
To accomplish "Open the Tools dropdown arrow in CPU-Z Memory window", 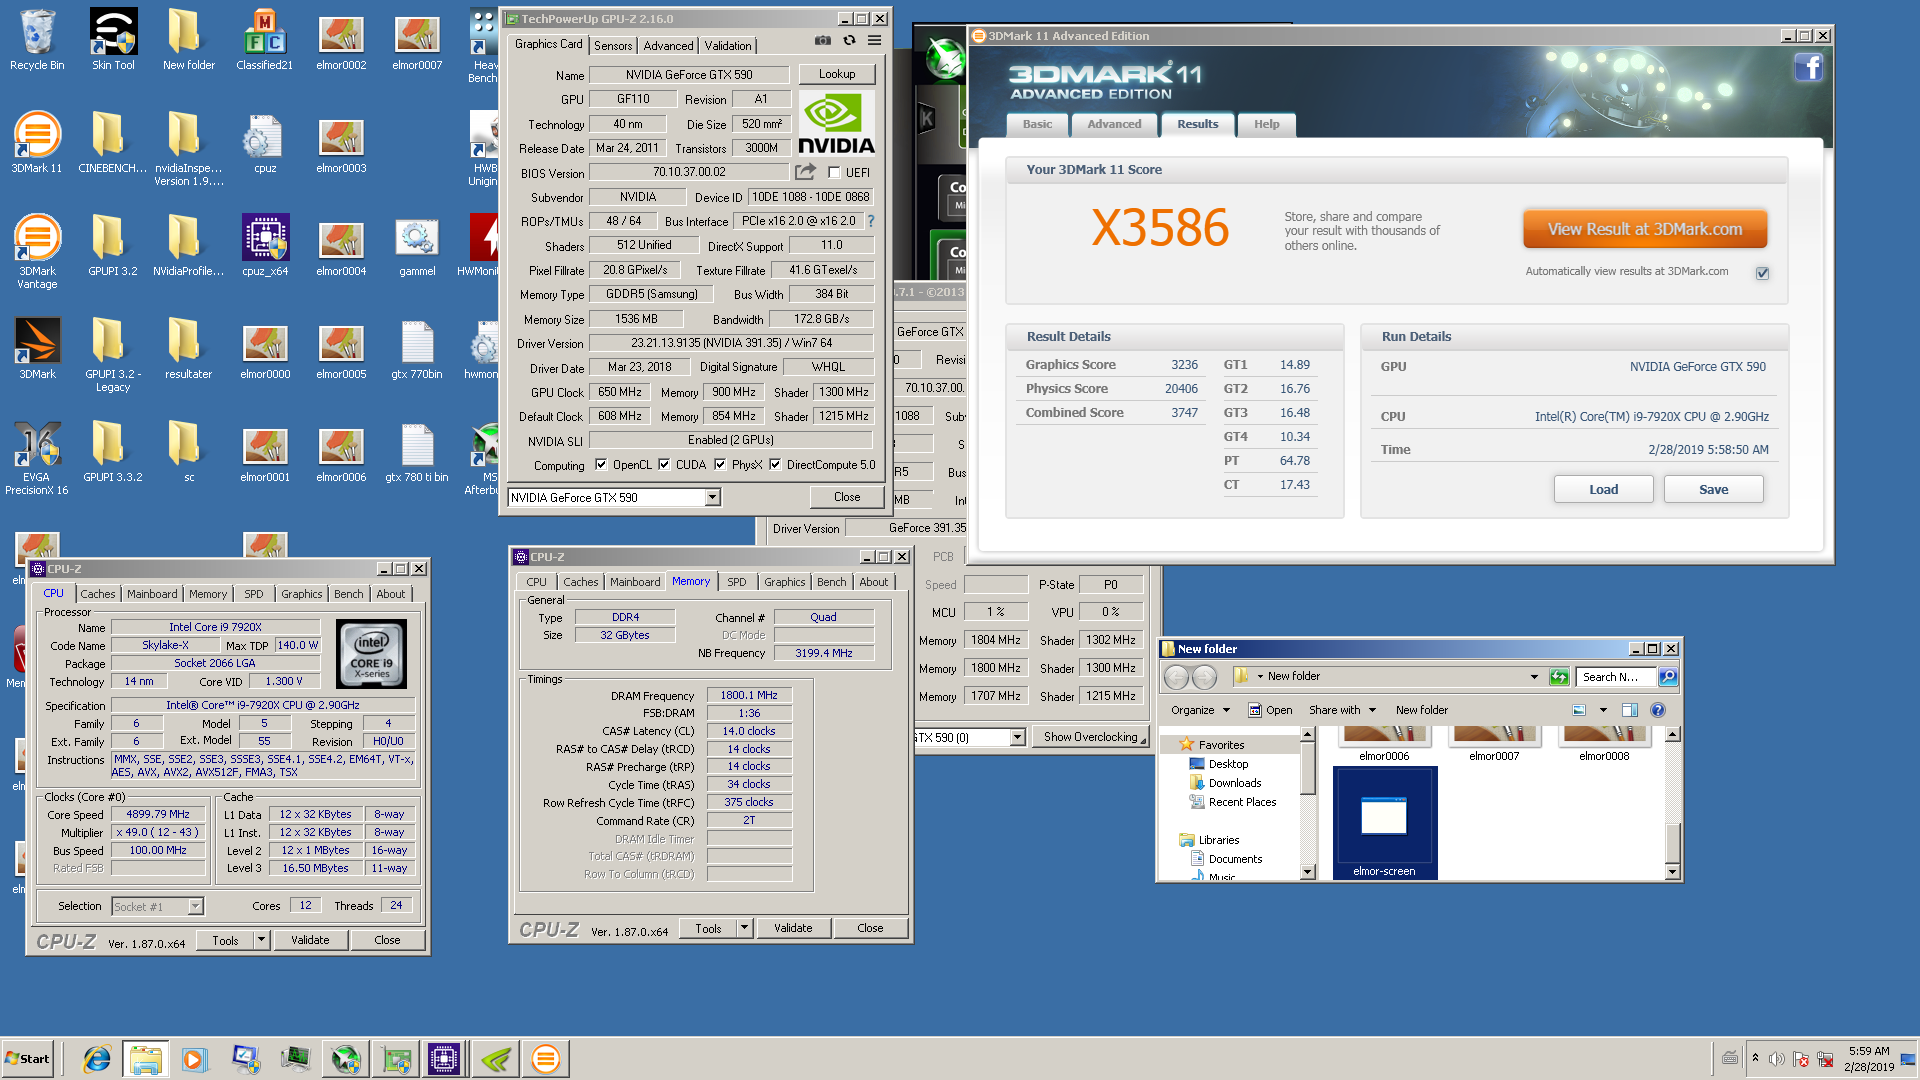I will (745, 928).
